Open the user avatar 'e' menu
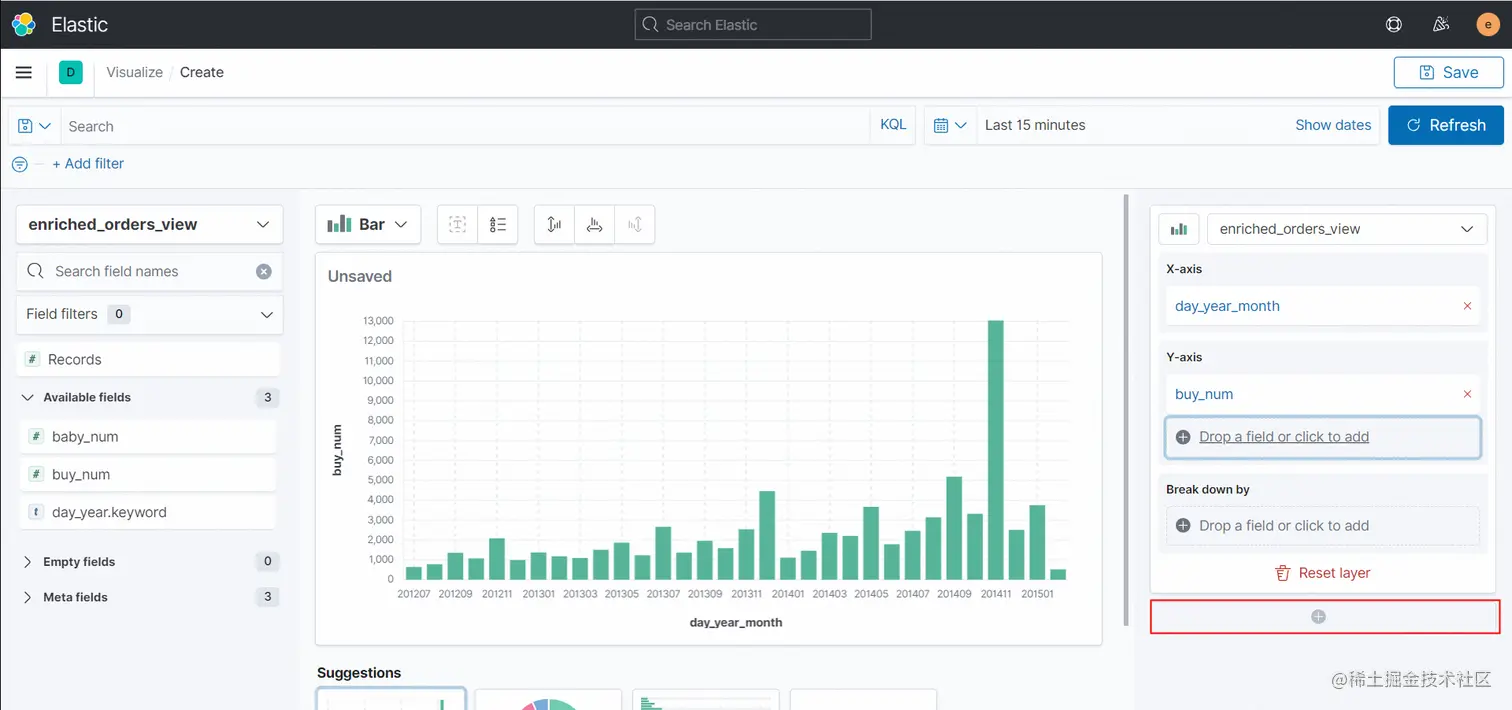Image resolution: width=1512 pixels, height=710 pixels. point(1488,24)
